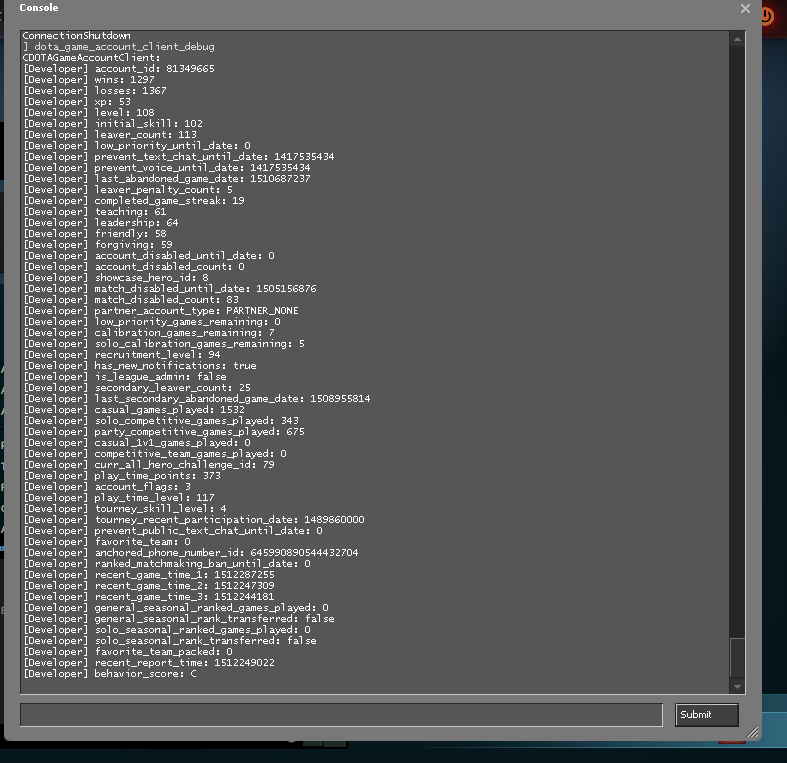787x763 pixels.
Task: Click the console scrollbar thumb
Action: tap(737, 658)
